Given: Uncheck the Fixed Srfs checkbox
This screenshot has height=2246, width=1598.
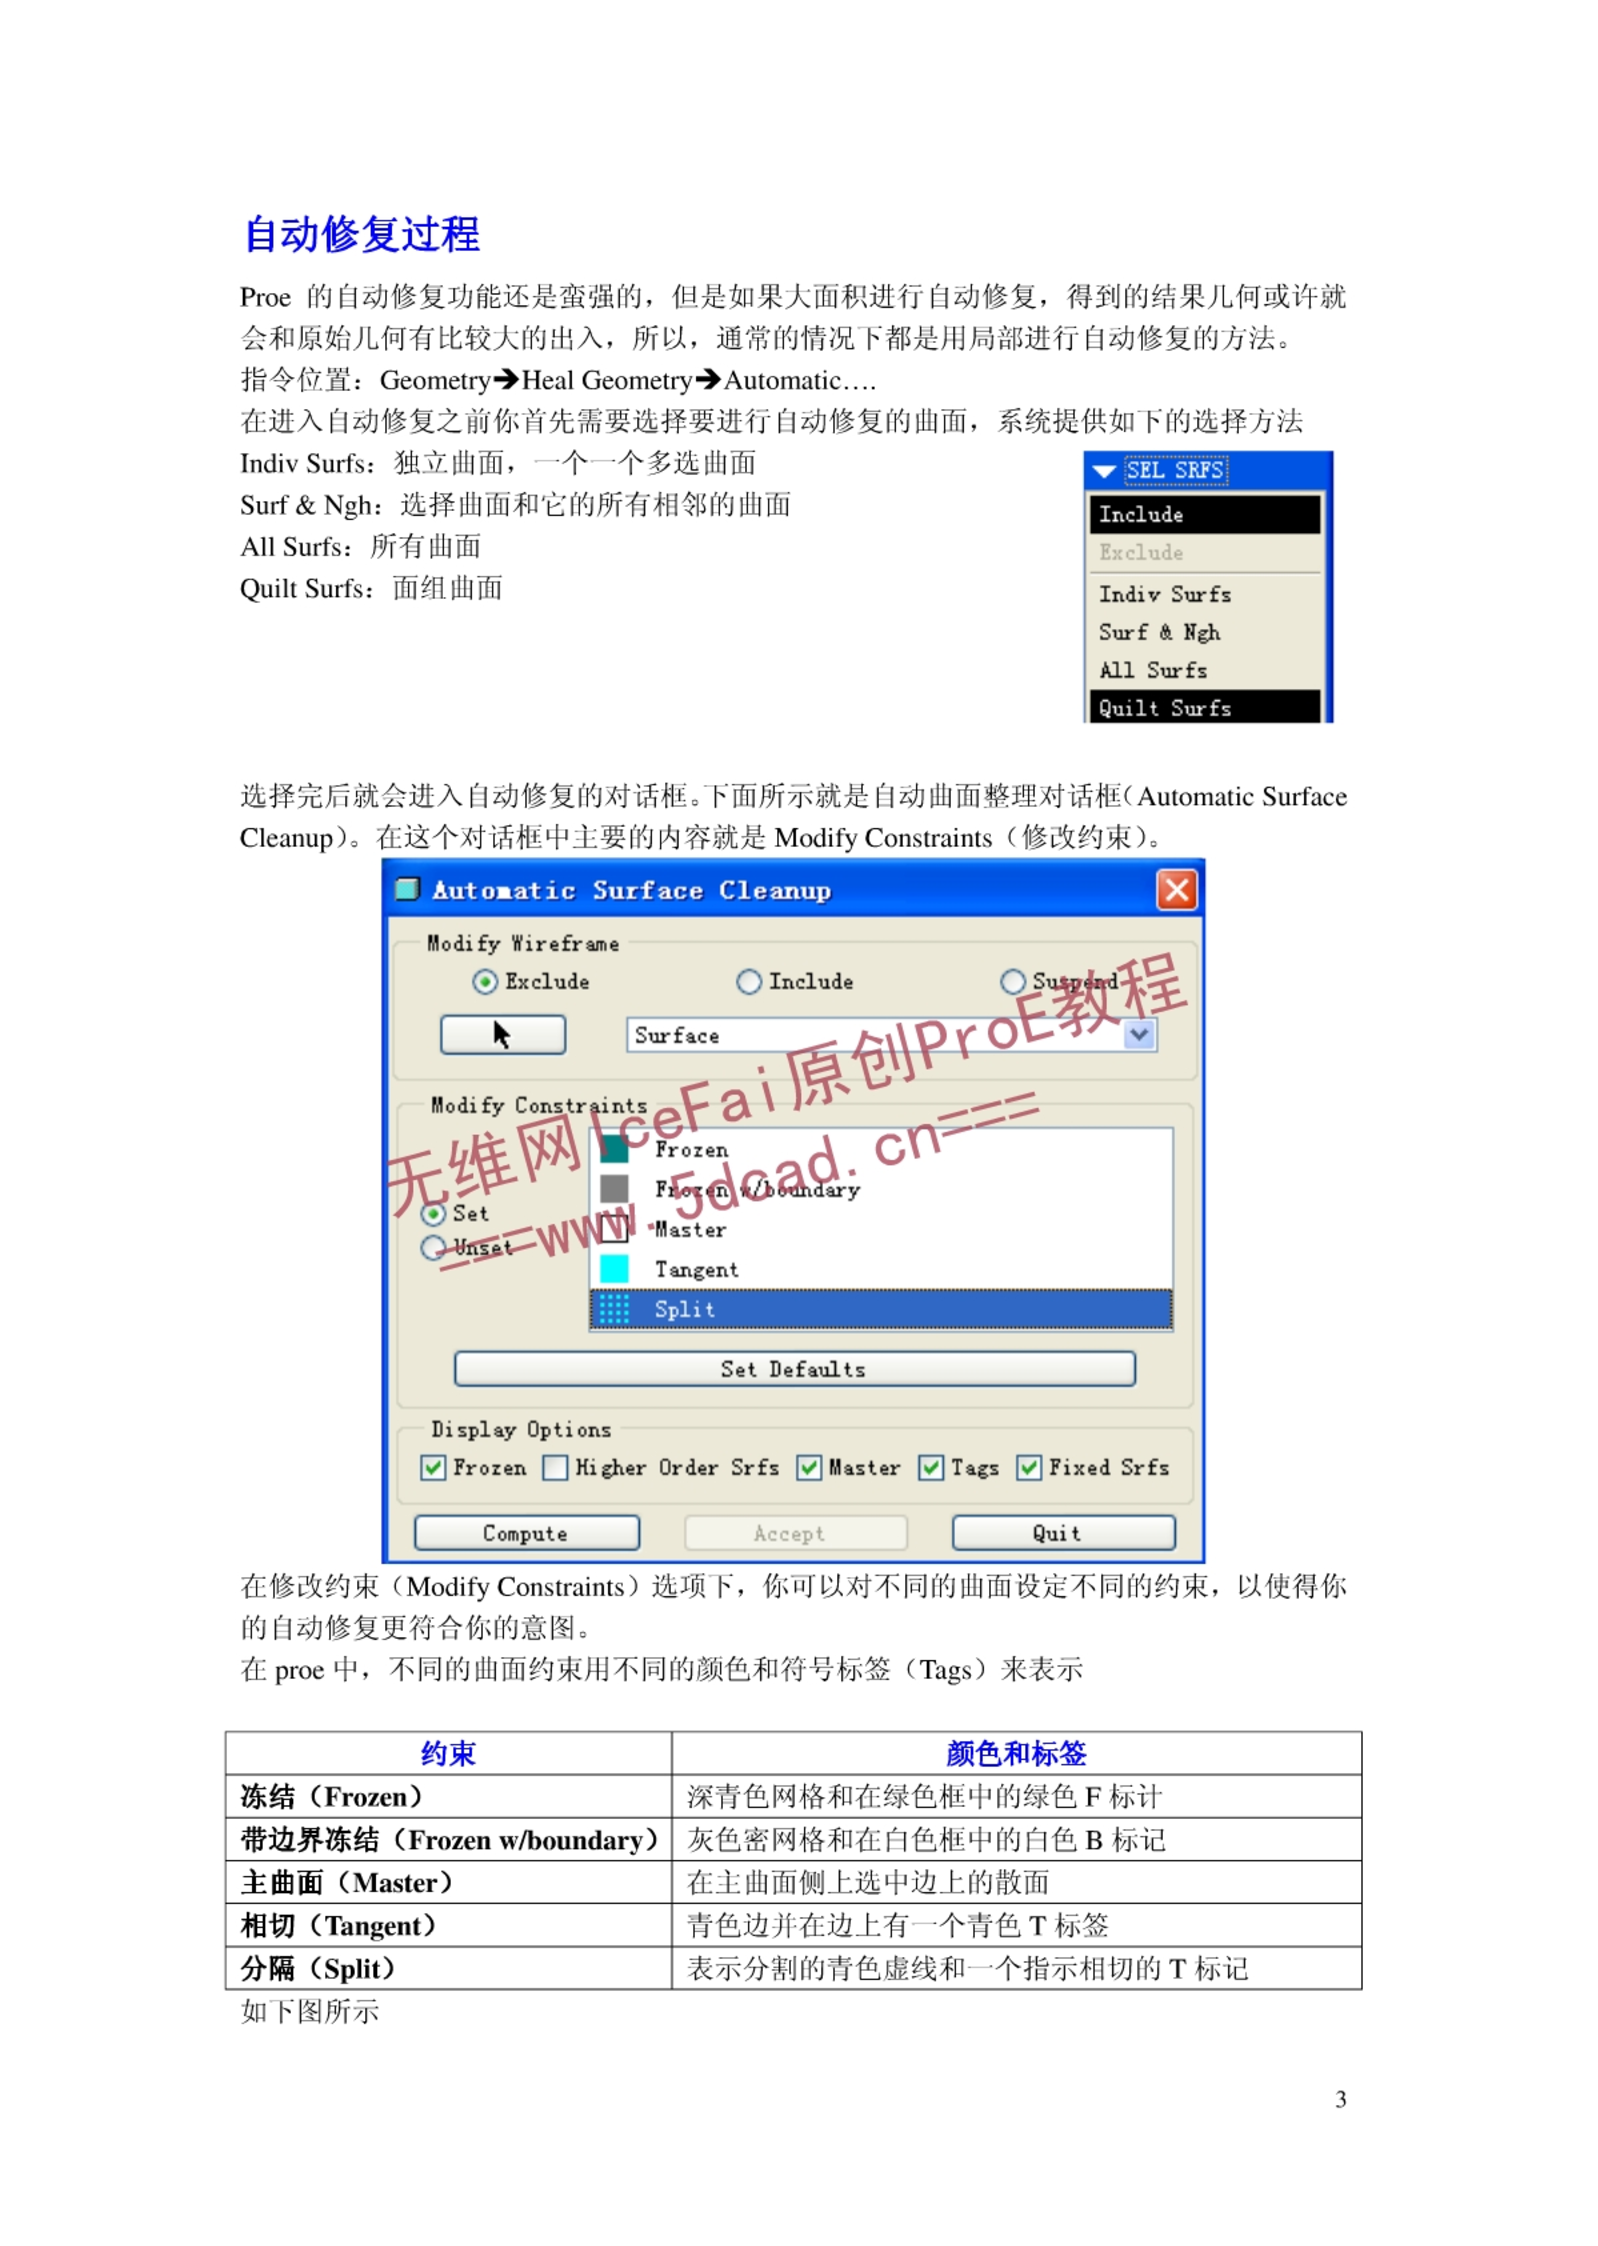Looking at the screenshot, I should pos(1028,1467).
